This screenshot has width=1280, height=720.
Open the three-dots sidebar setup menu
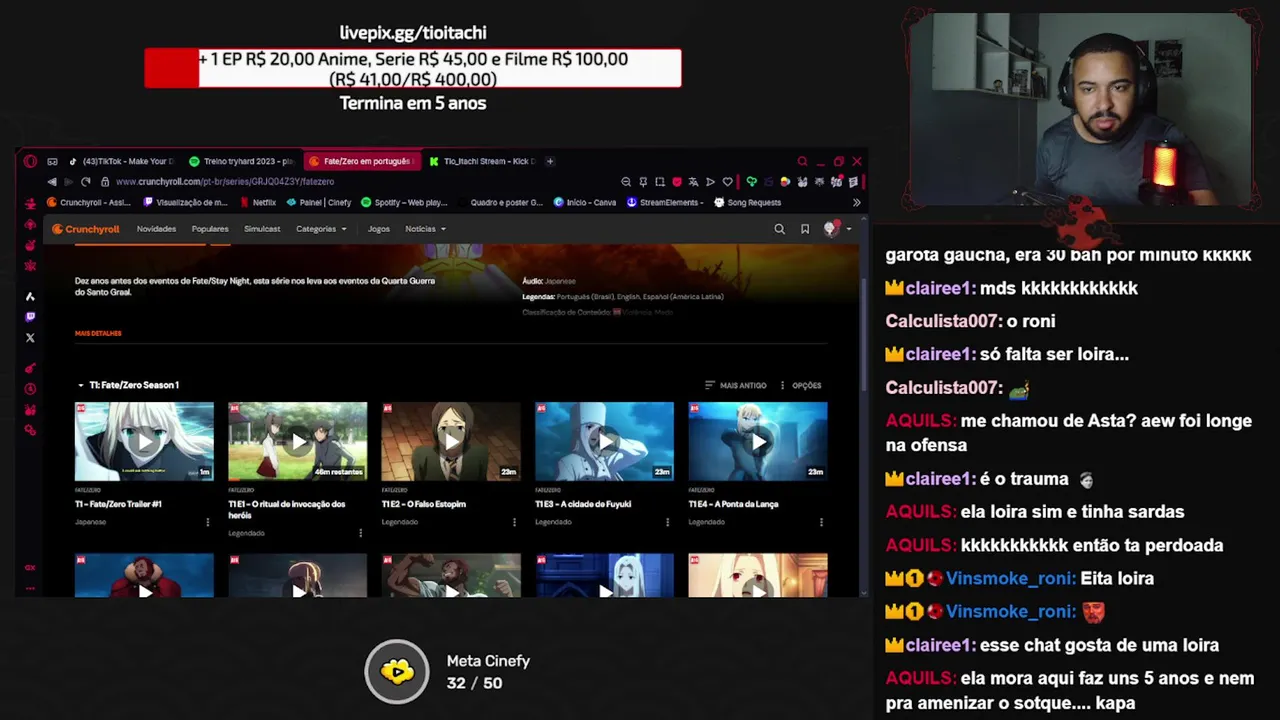pos(30,587)
